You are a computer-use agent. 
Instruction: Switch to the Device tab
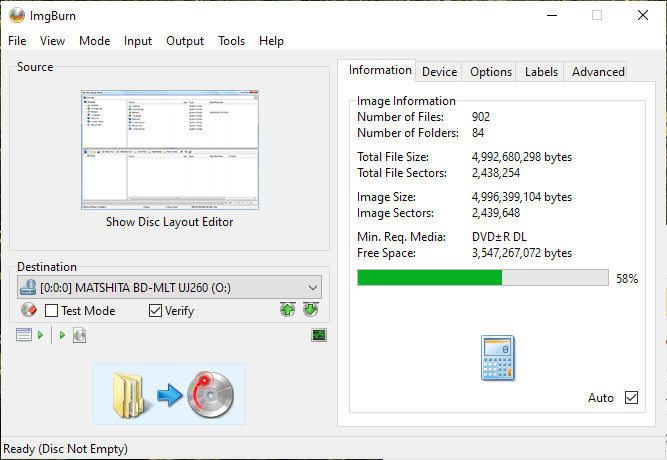[439, 71]
